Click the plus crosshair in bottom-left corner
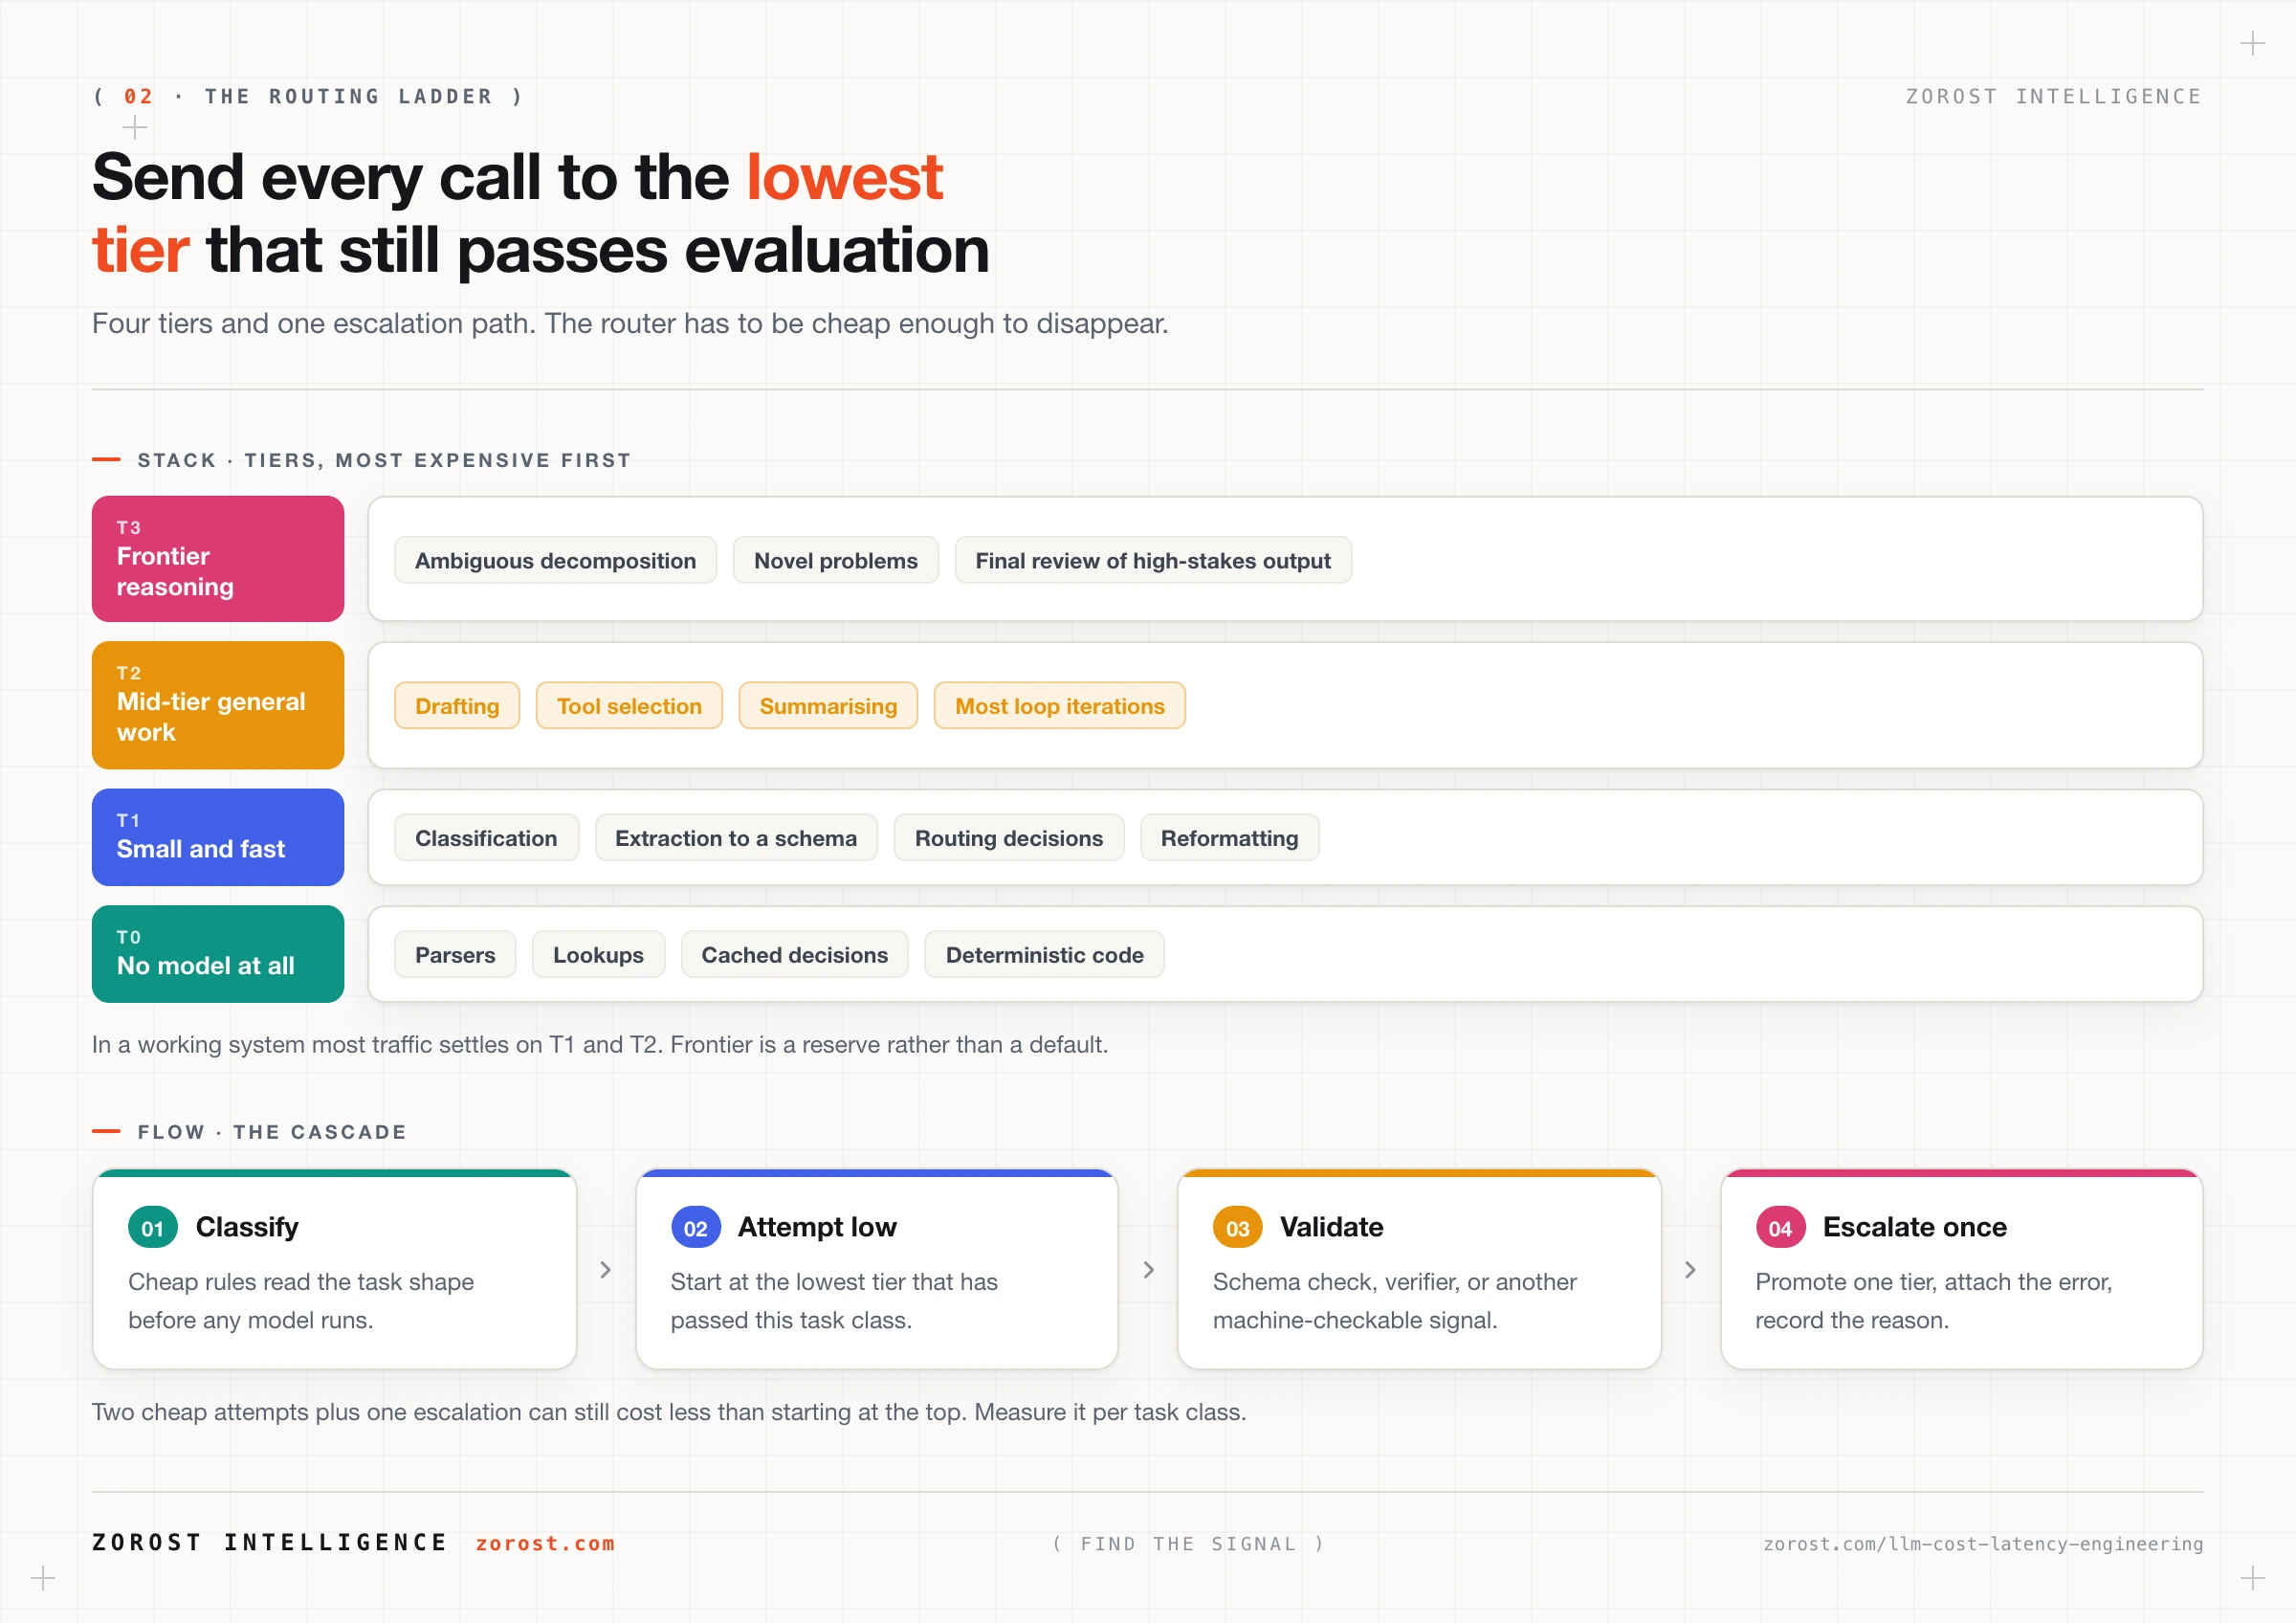The image size is (2296, 1623). coord(43,1579)
